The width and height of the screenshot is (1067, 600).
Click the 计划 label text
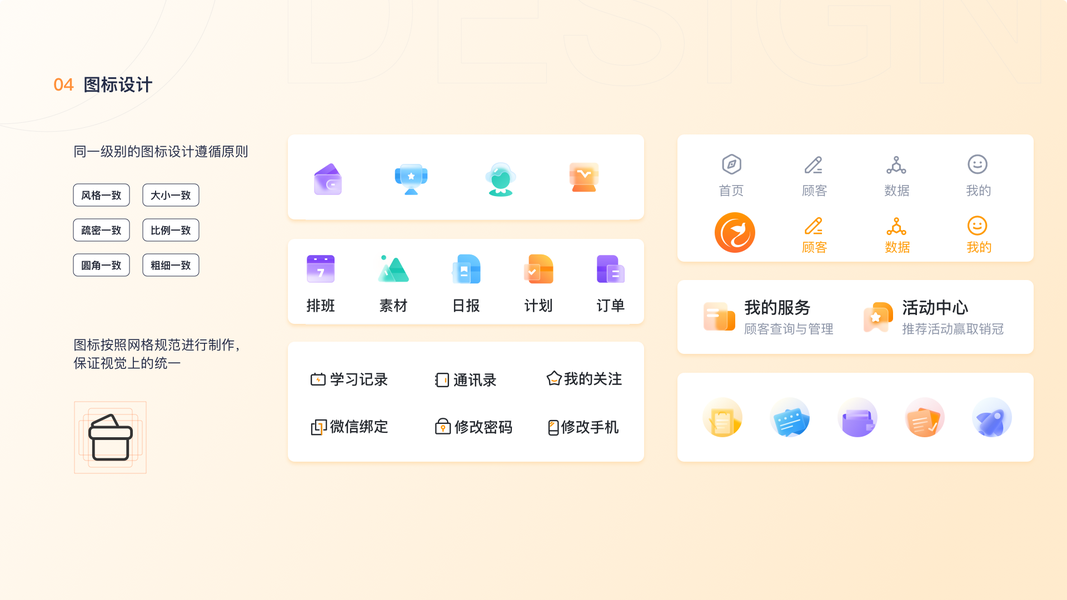[x=538, y=305]
